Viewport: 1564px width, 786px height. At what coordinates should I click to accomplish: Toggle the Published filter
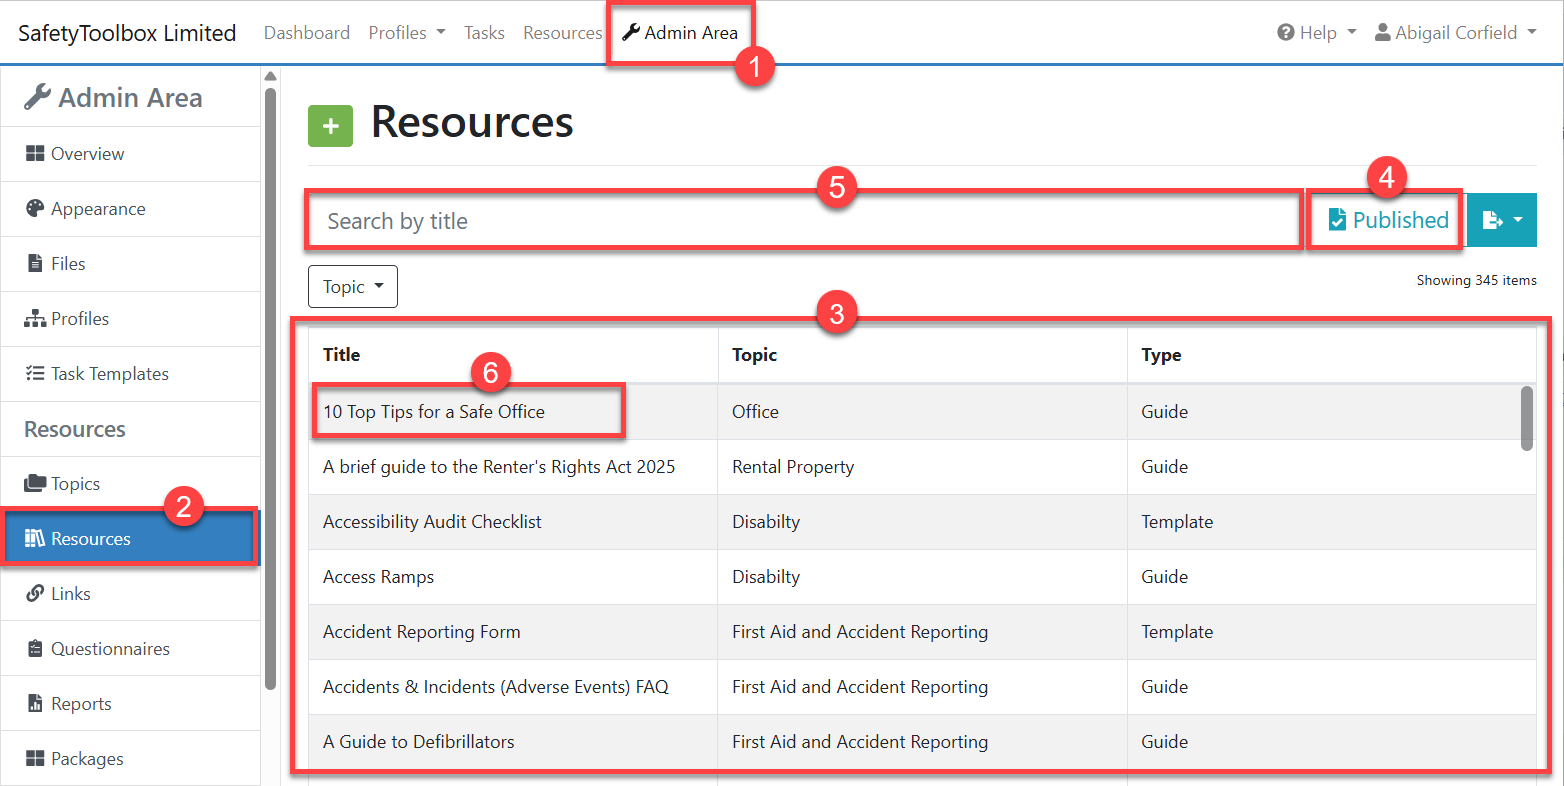[x=1387, y=220]
